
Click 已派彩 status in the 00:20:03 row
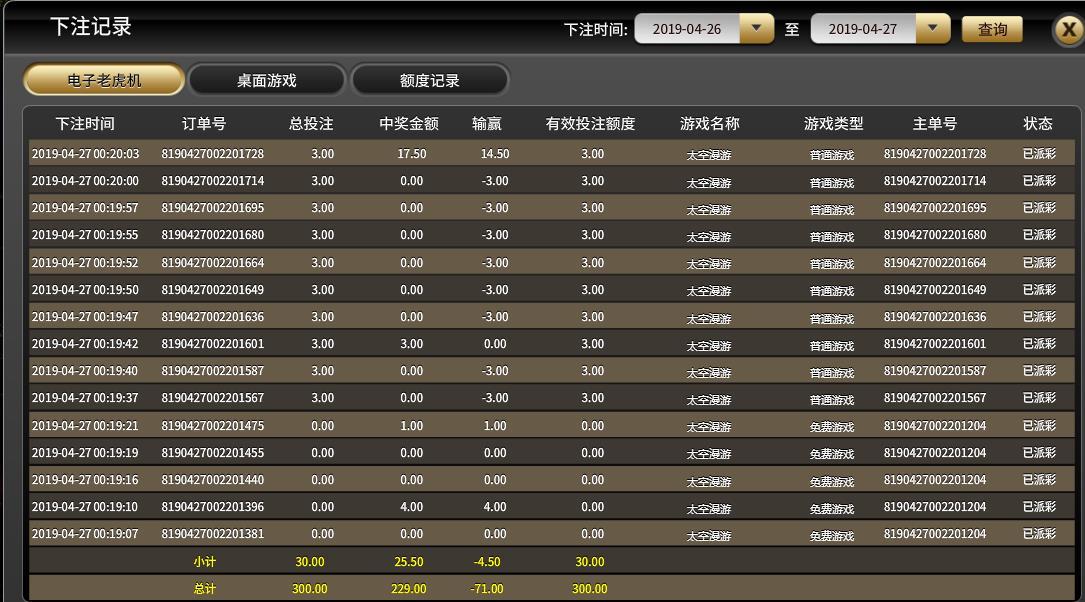(1039, 154)
